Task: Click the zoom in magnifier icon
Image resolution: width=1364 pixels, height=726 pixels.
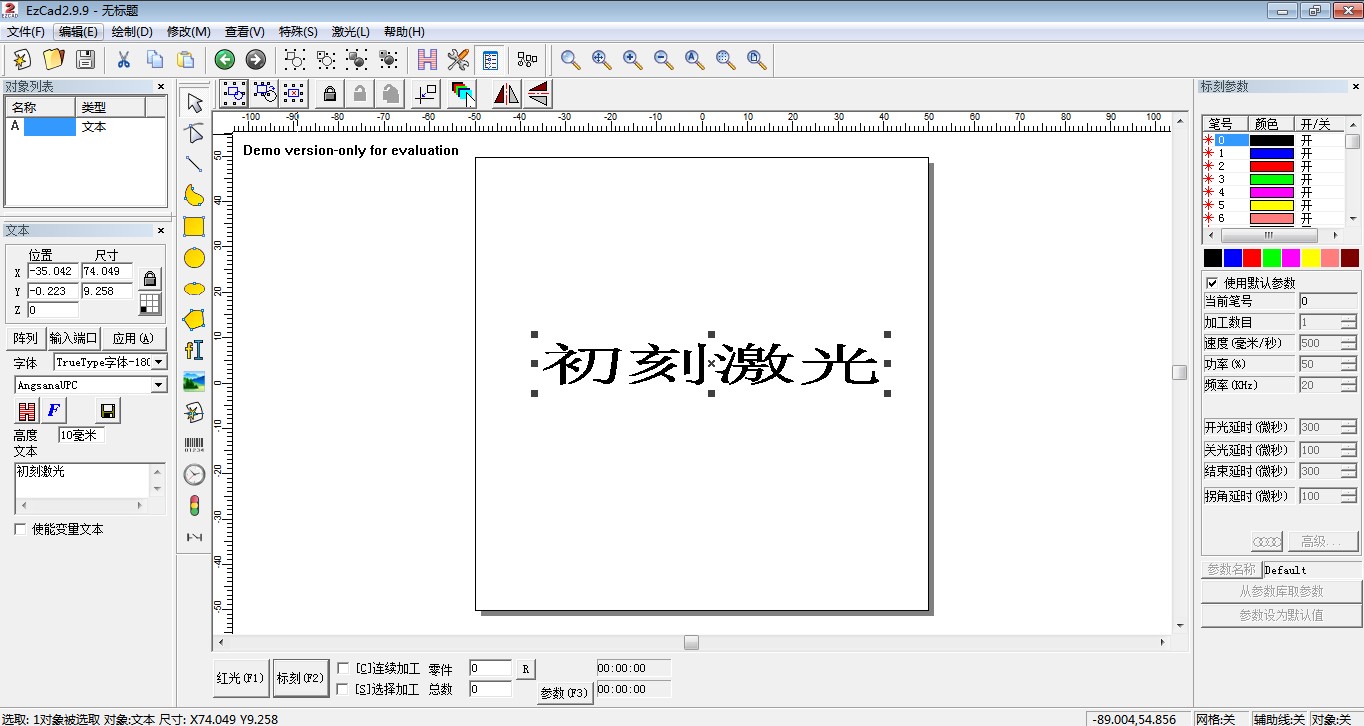Action: pos(630,59)
